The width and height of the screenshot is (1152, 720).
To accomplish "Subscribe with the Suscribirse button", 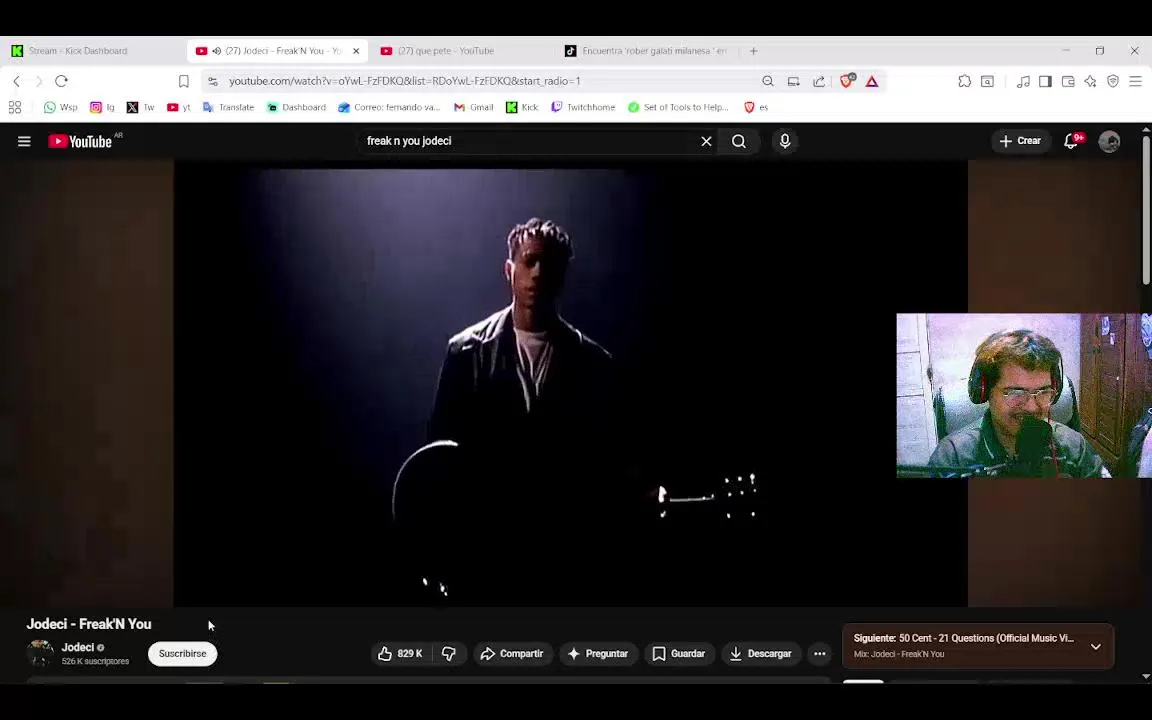I will [x=182, y=654].
